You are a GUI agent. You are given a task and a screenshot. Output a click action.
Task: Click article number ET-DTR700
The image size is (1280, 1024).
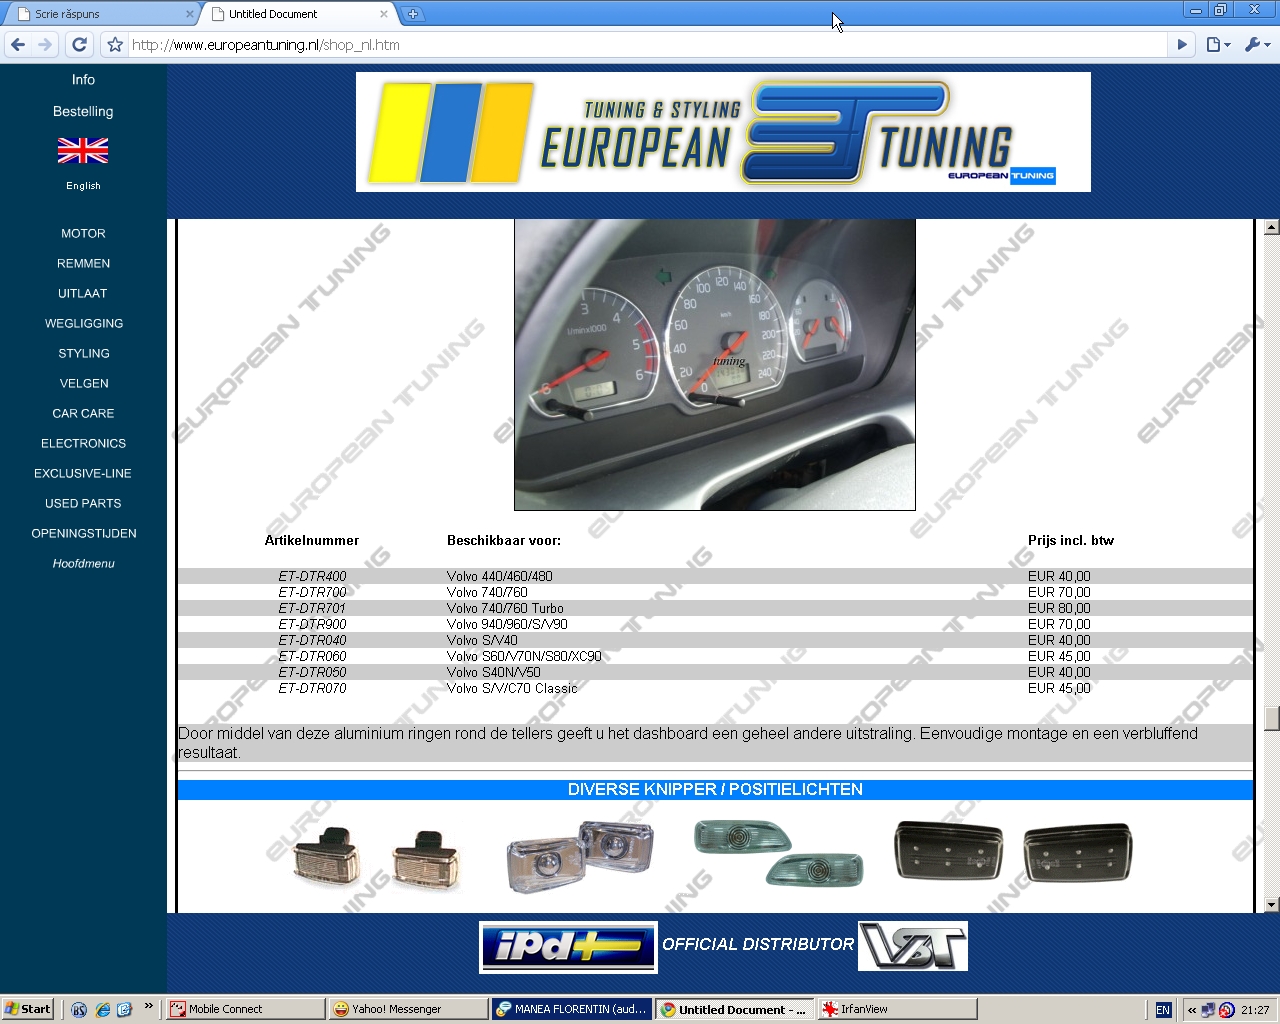coord(312,592)
